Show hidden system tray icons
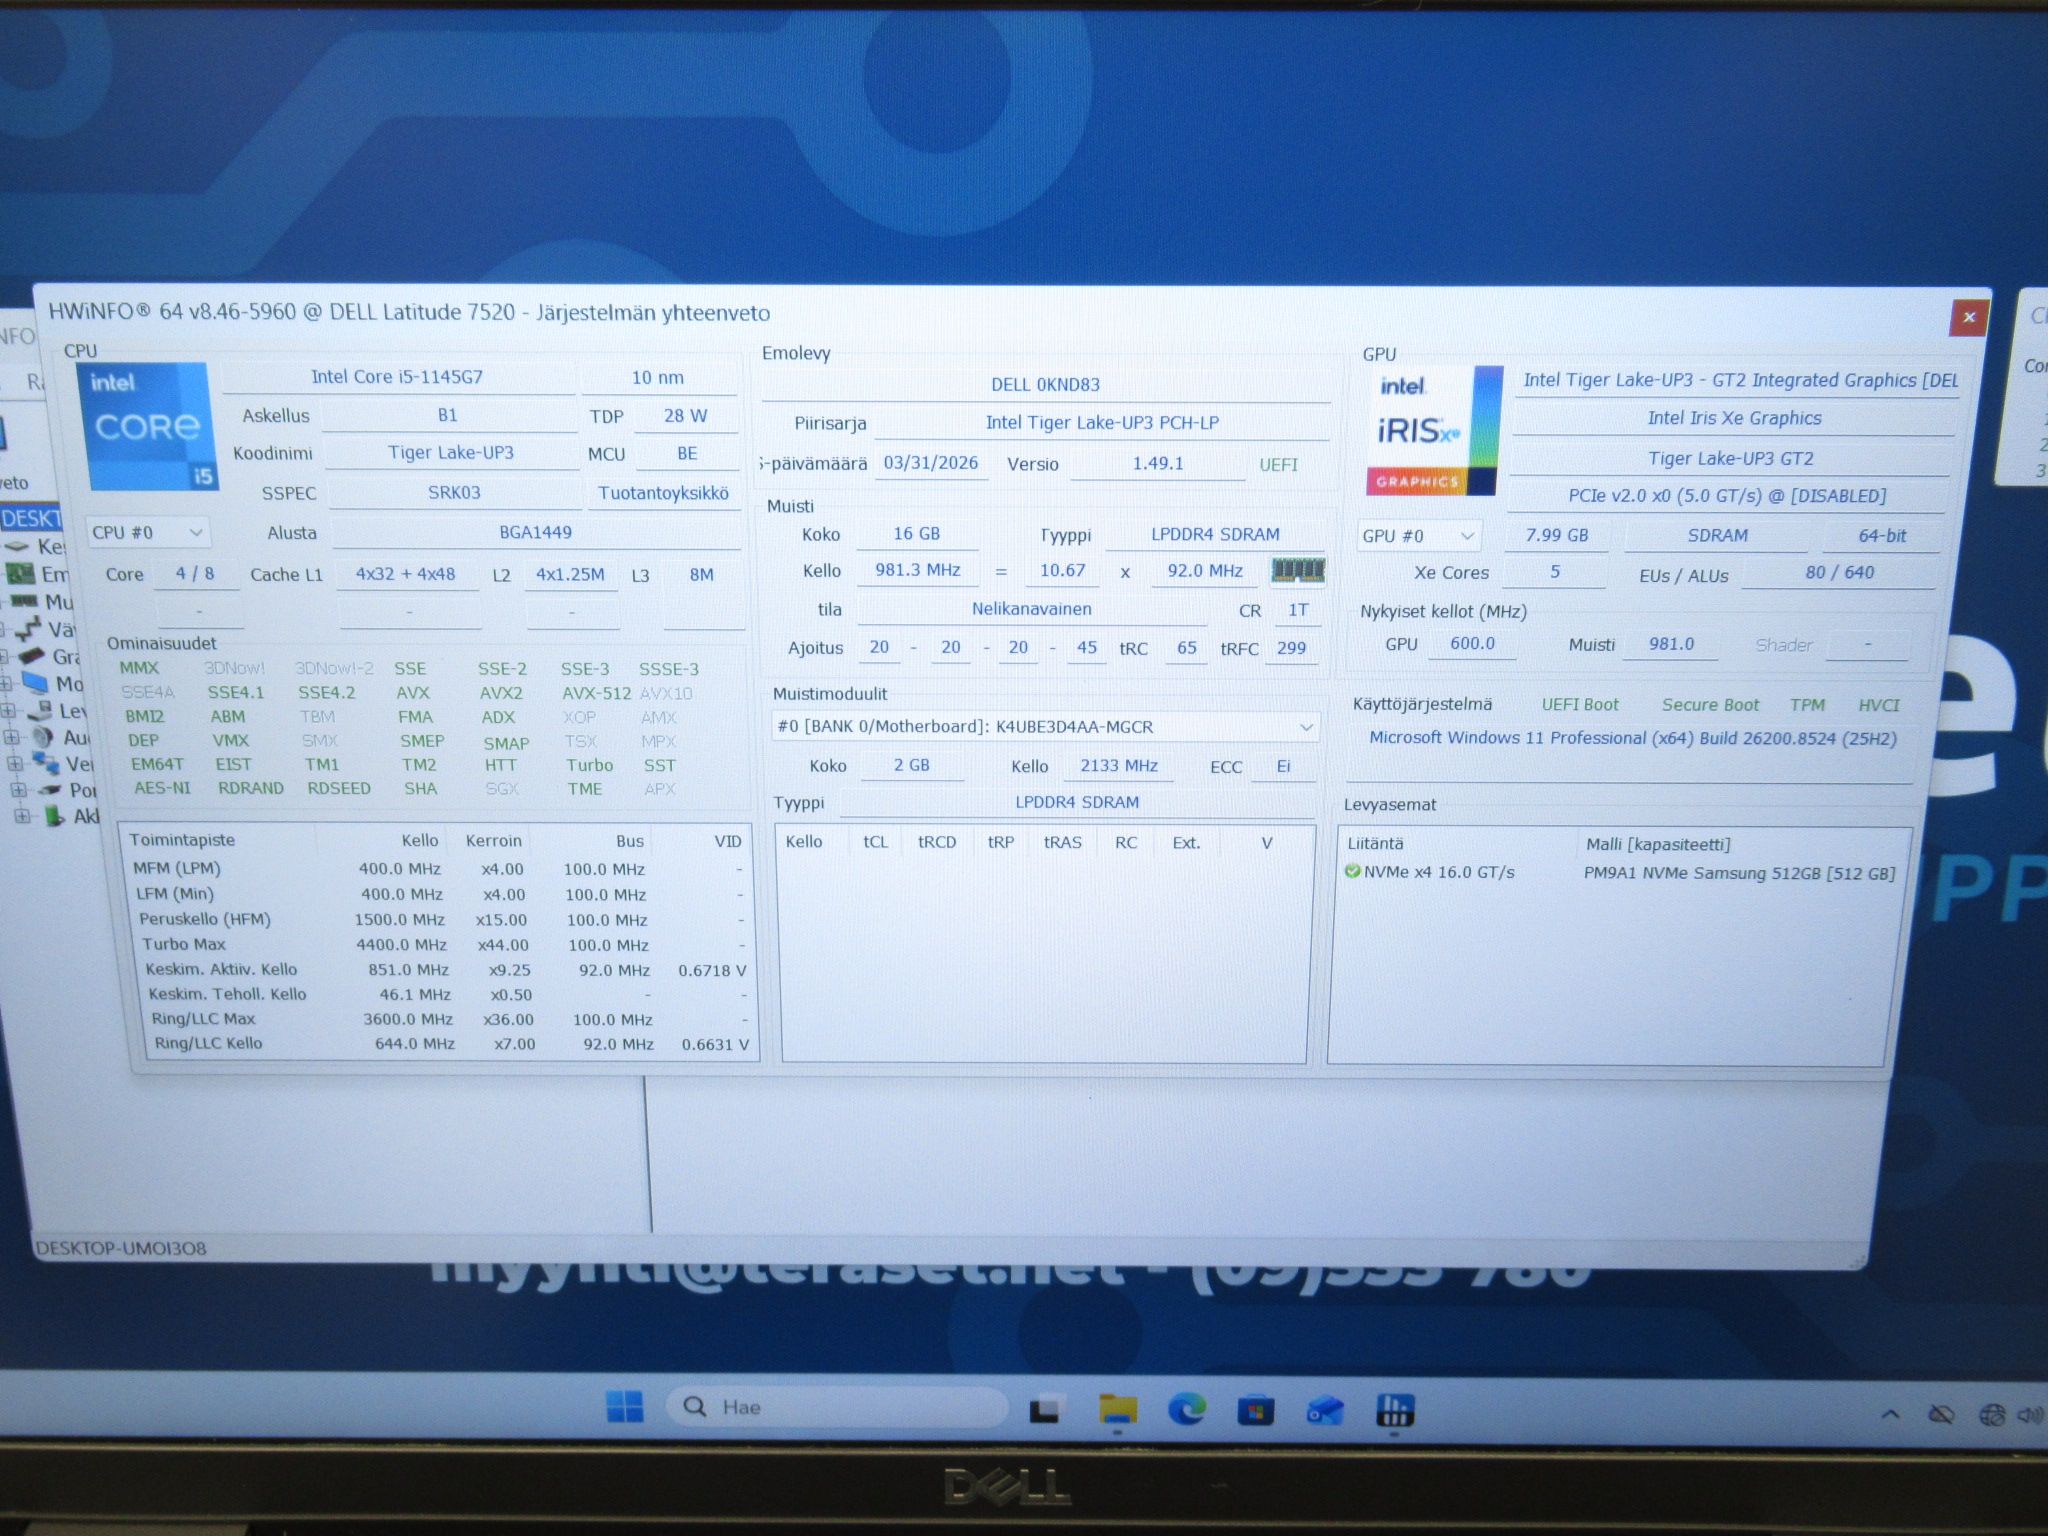 point(1890,1414)
